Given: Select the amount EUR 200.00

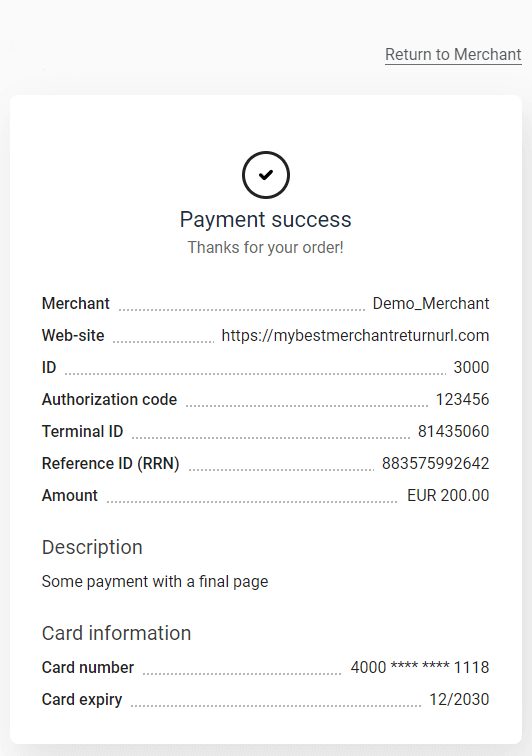Looking at the screenshot, I should pos(448,495).
